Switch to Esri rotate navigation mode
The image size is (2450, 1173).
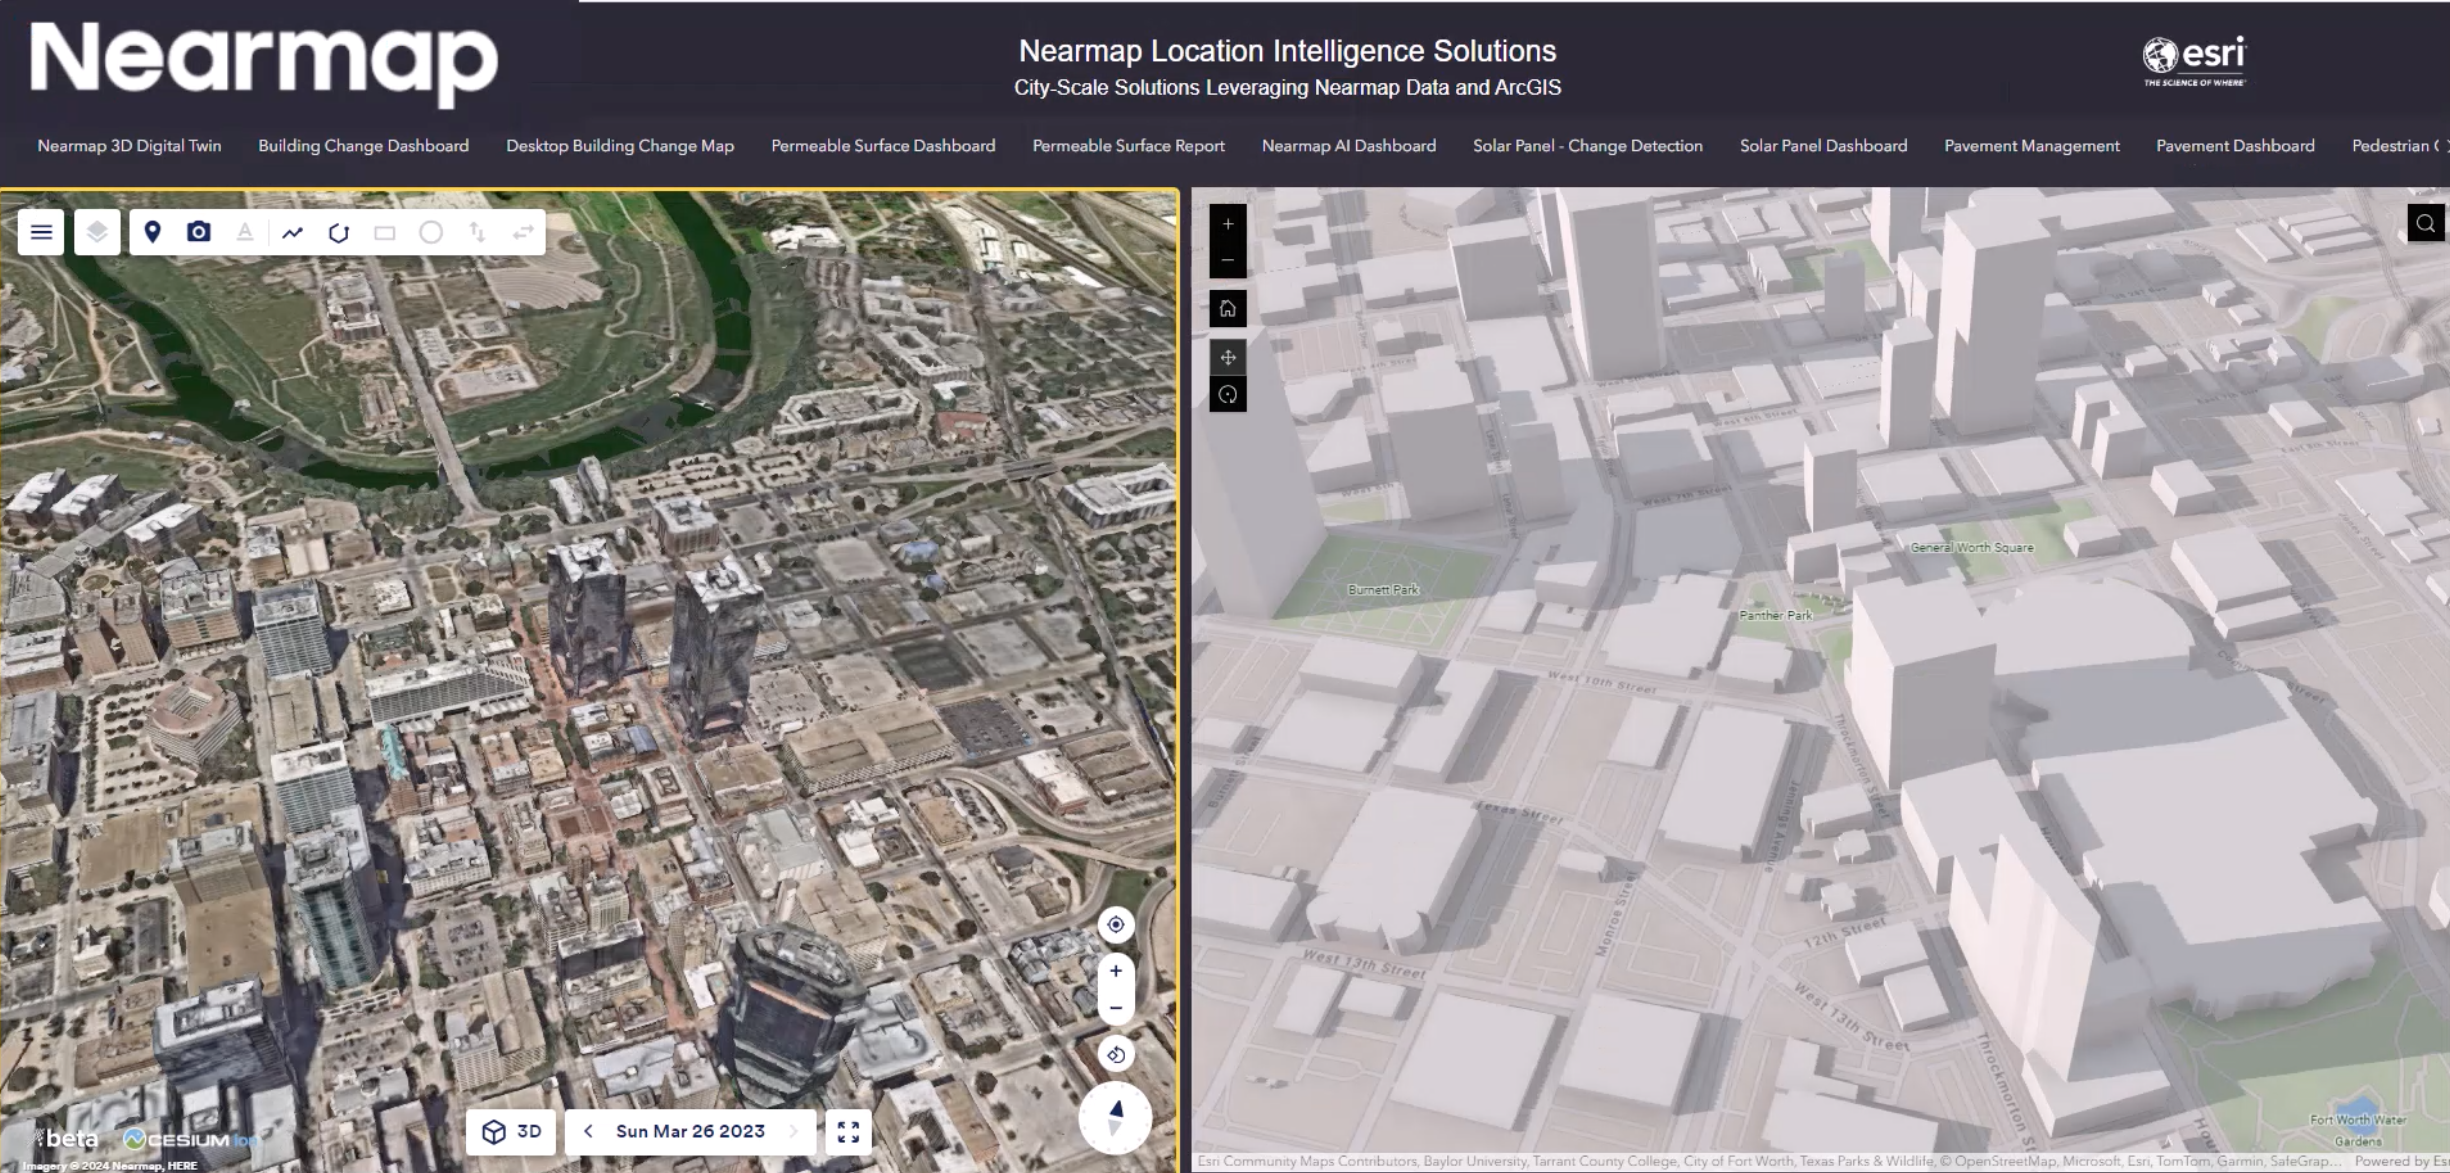click(x=1228, y=395)
